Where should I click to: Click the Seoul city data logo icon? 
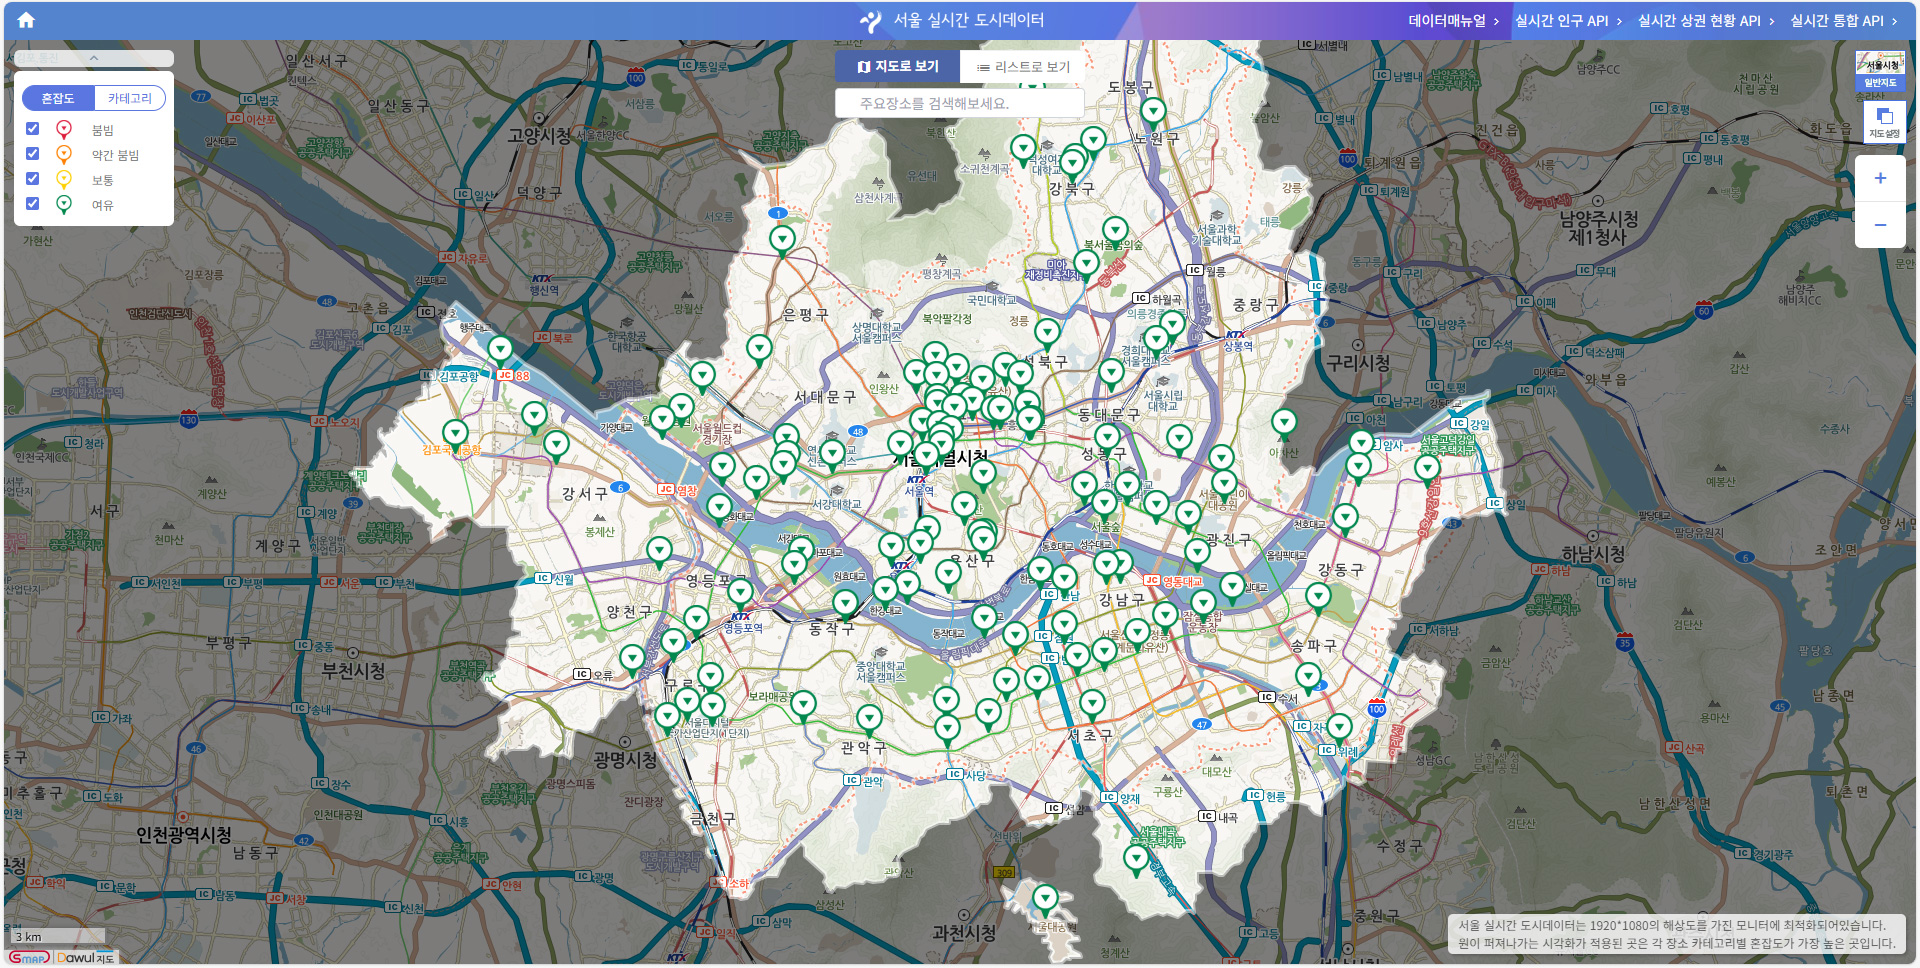tap(871, 20)
